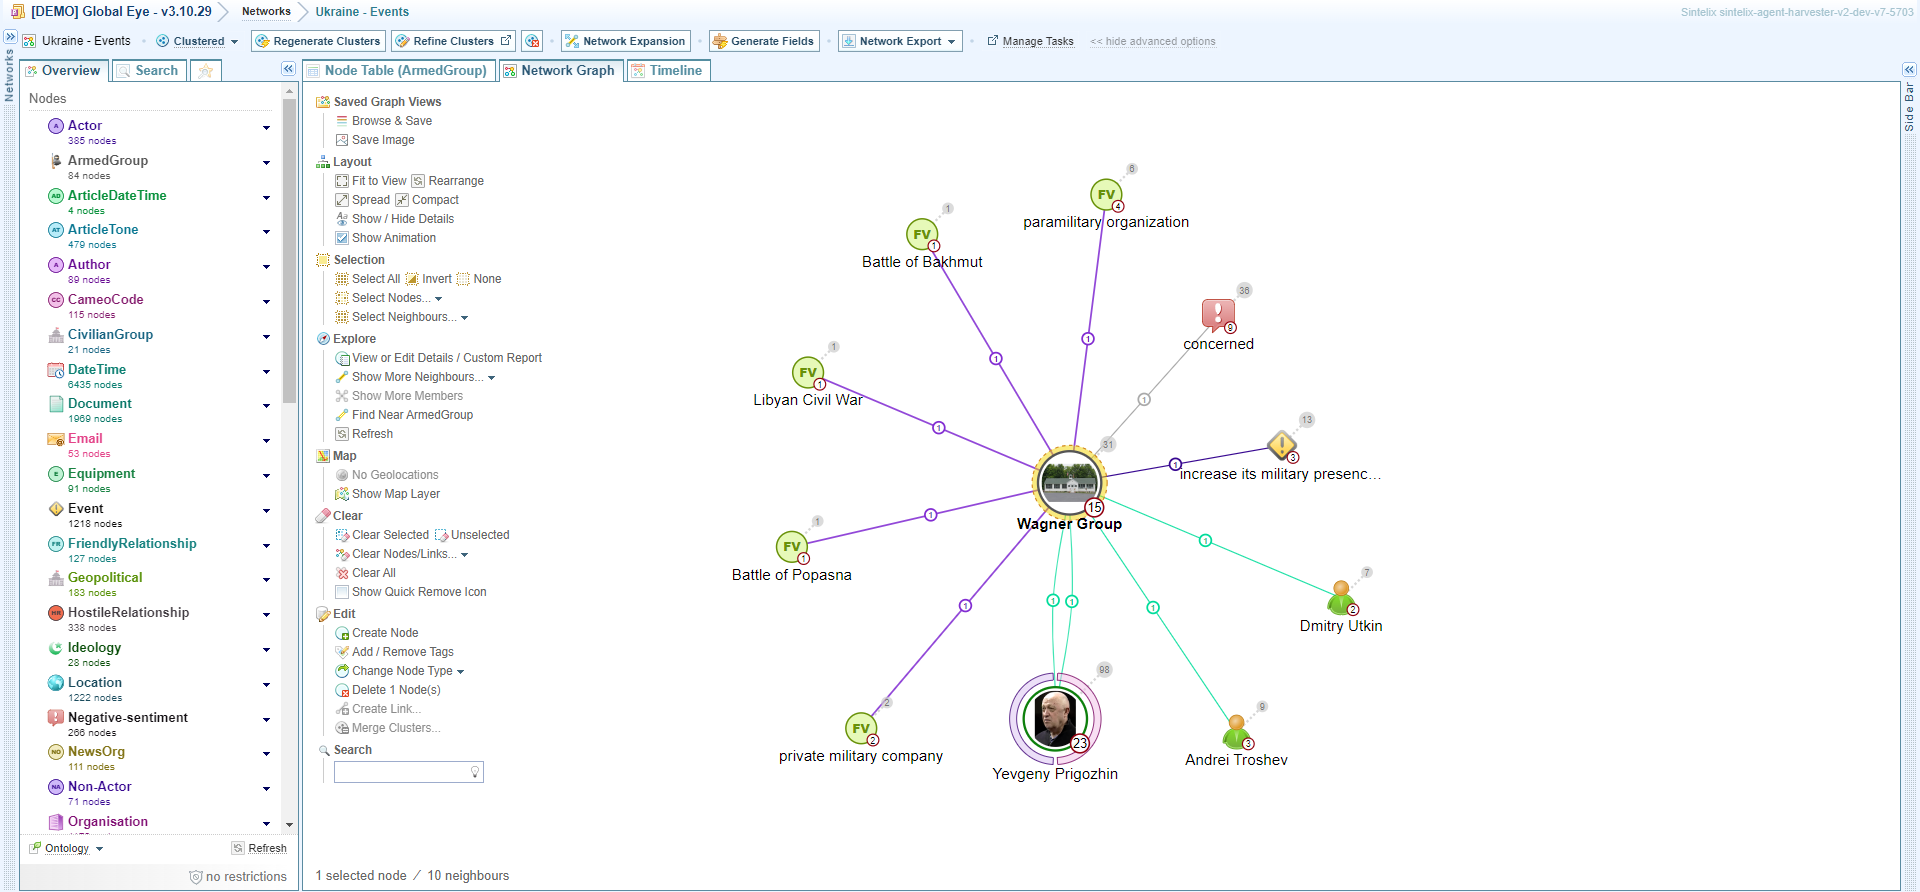The image size is (1920, 892).
Task: Click the Network Expansion button
Action: coord(626,41)
